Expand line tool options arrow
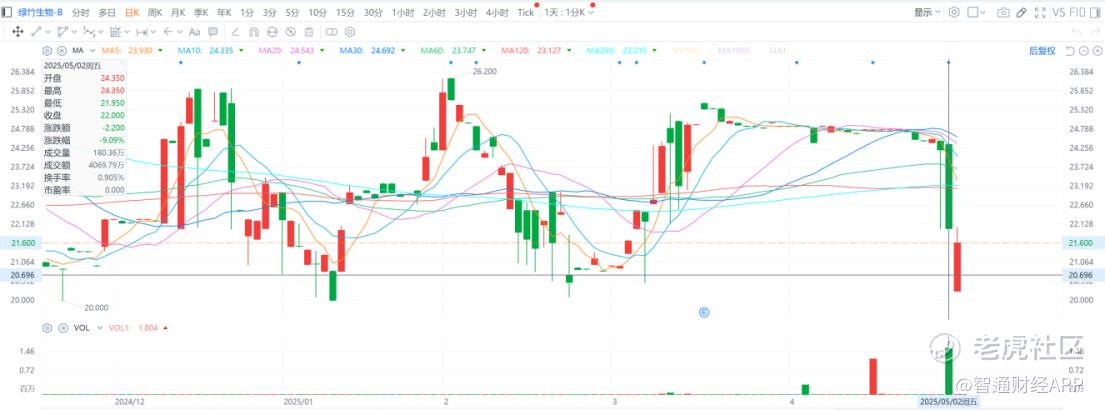The image size is (1105, 411). coord(48,32)
